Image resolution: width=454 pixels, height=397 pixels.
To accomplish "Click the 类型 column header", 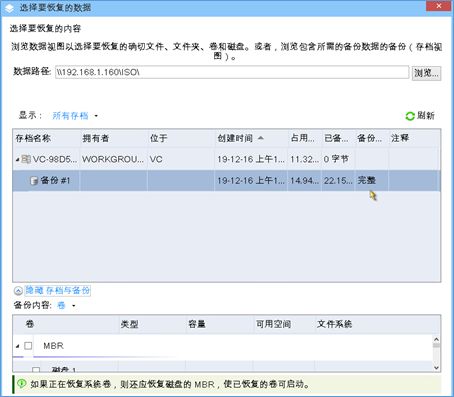I will [x=152, y=324].
